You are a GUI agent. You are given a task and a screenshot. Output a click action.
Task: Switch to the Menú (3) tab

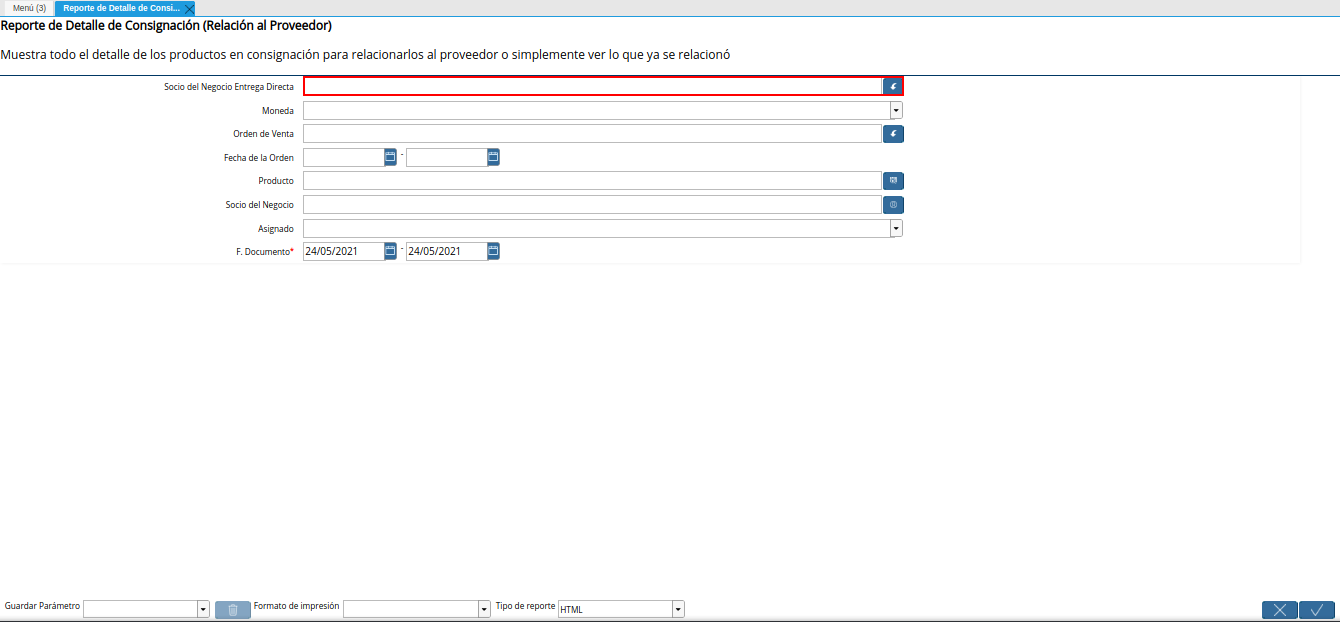(x=29, y=8)
